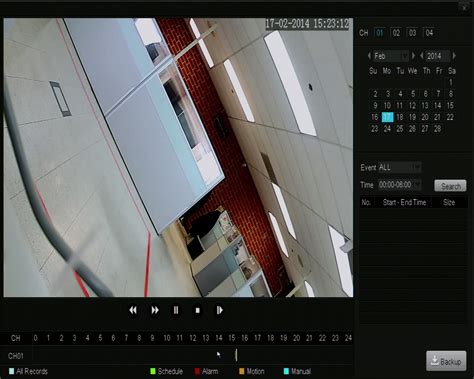Click the fast forward button
The image size is (474, 379).
tap(155, 310)
